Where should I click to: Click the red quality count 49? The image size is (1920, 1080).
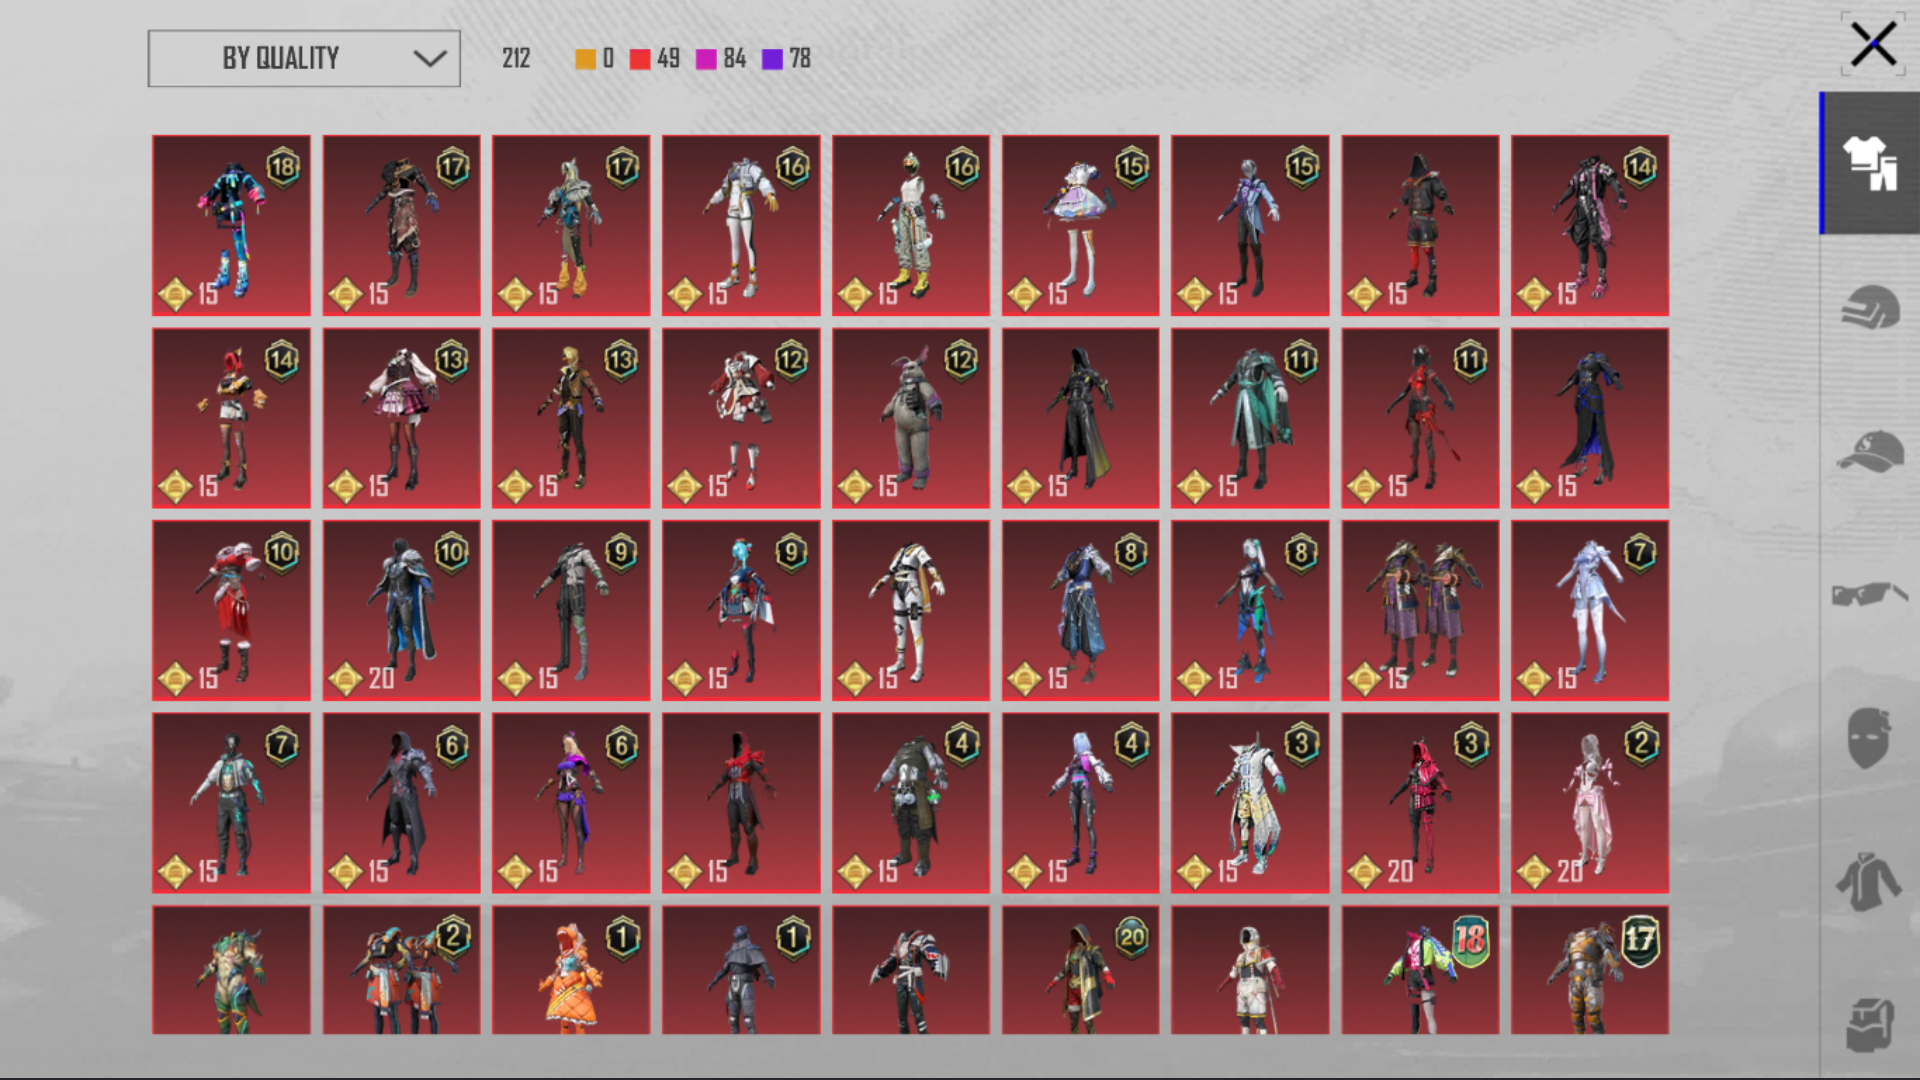click(669, 58)
